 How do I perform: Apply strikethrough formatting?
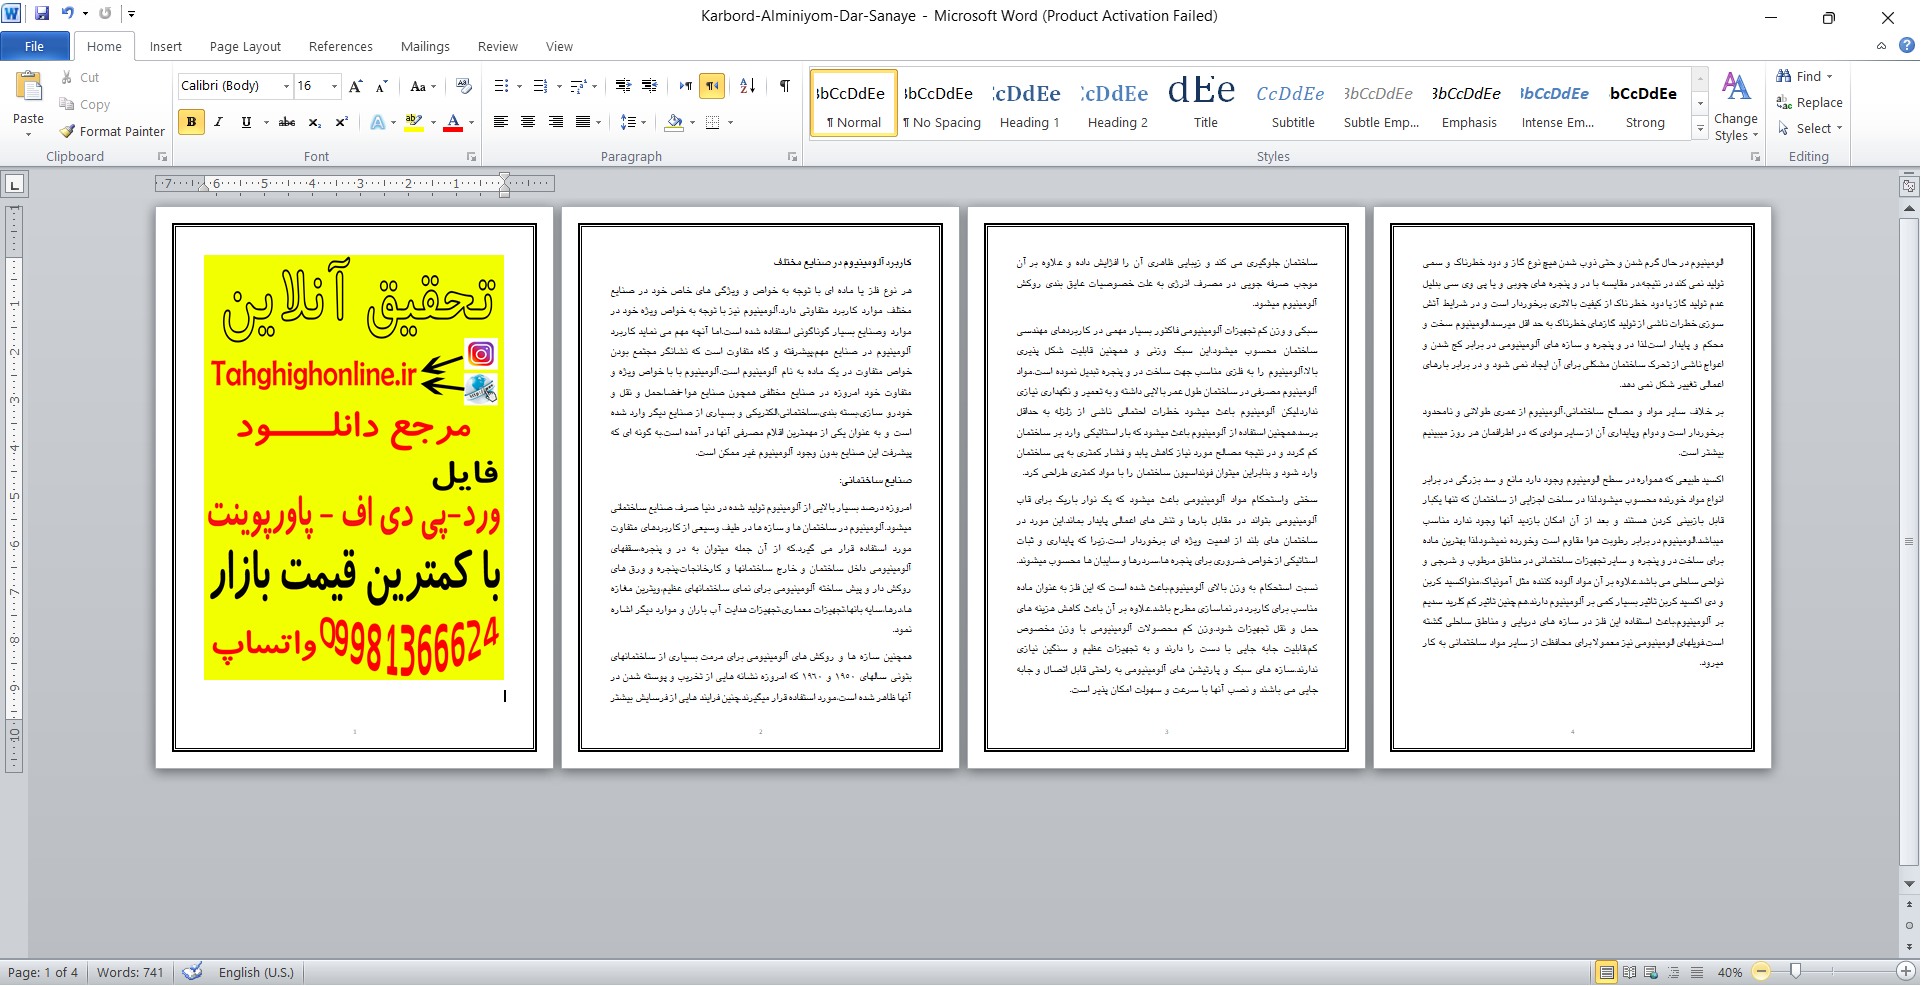[287, 122]
